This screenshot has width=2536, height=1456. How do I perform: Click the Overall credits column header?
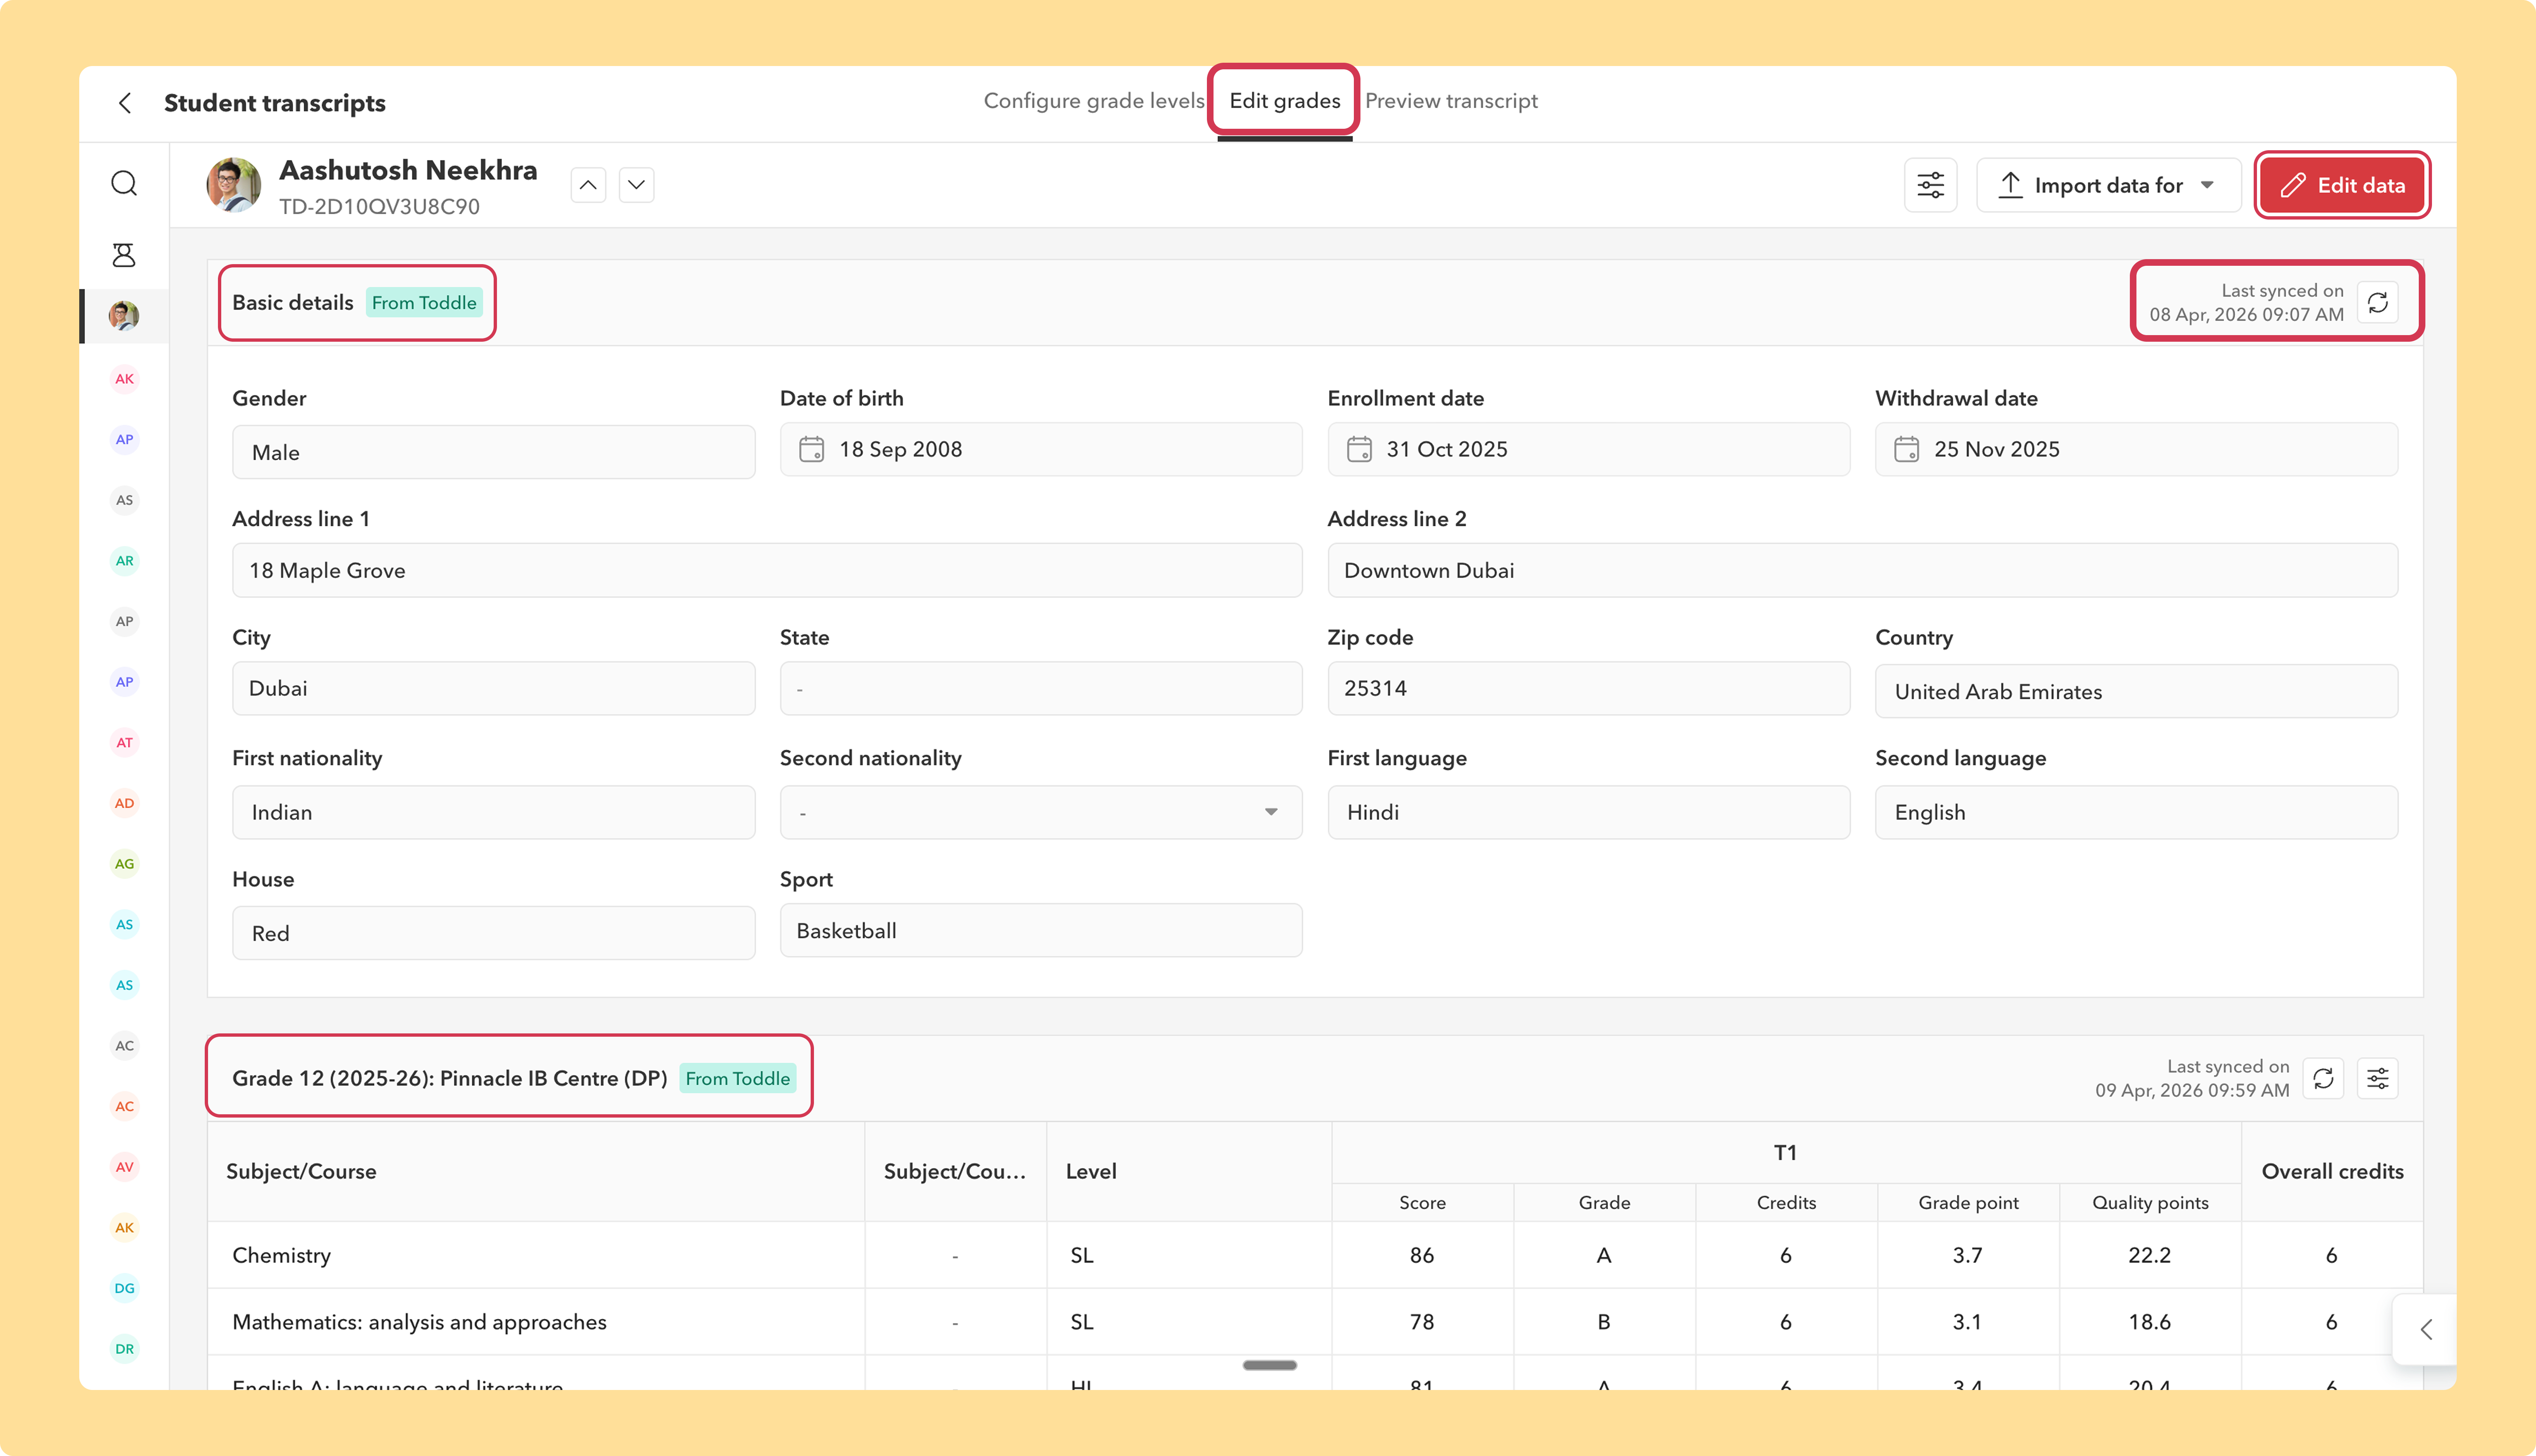click(2332, 1171)
